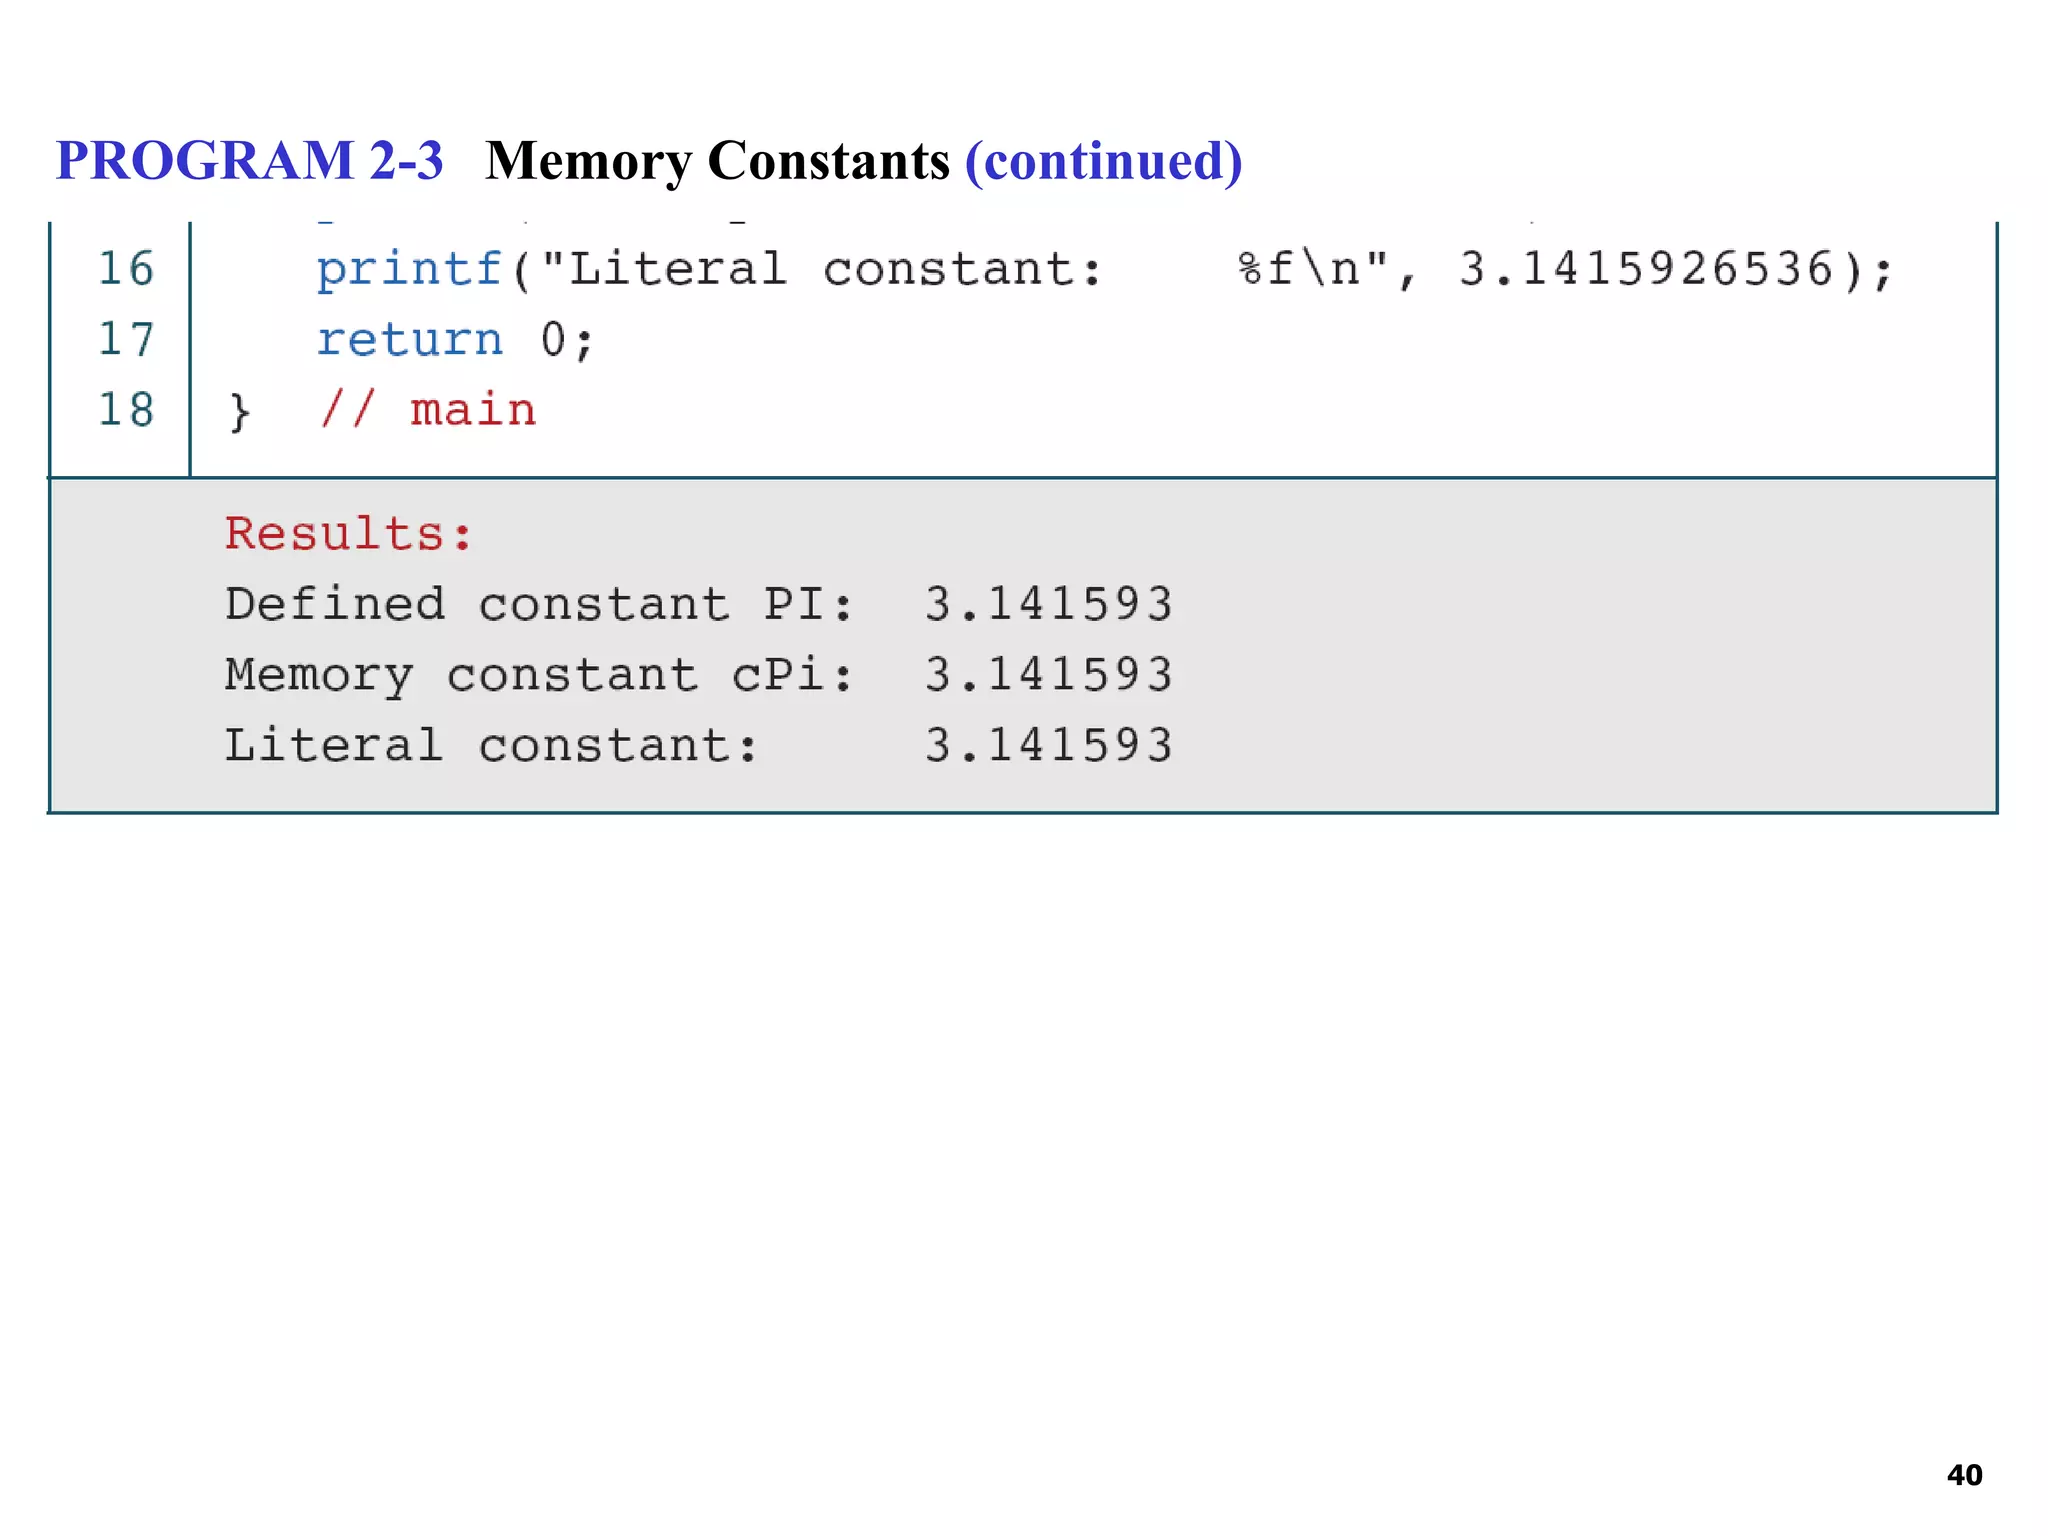Click the 3.1415926536 literal value
Screen dimensions: 2048x1536
click(1645, 269)
